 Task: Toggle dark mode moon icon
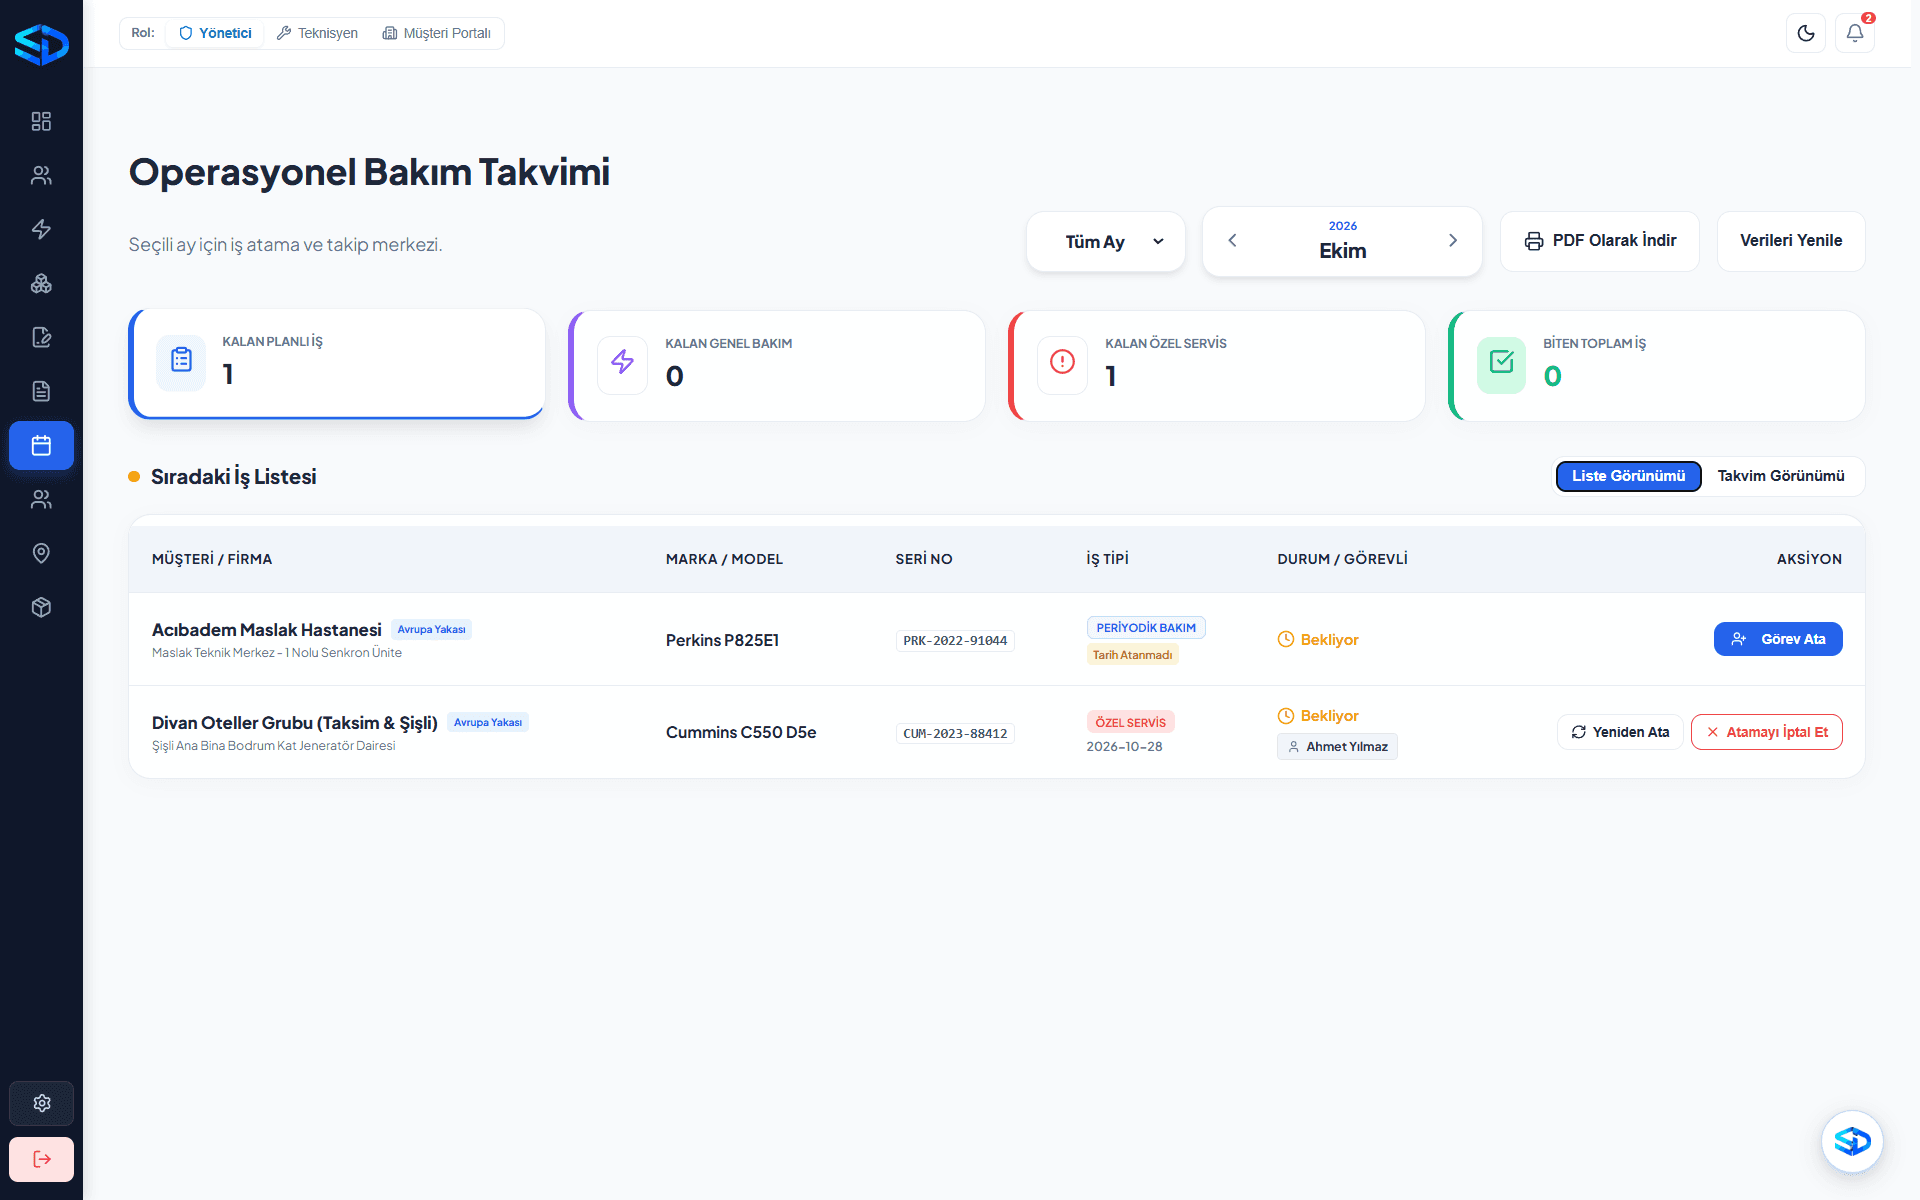[x=1806, y=33]
